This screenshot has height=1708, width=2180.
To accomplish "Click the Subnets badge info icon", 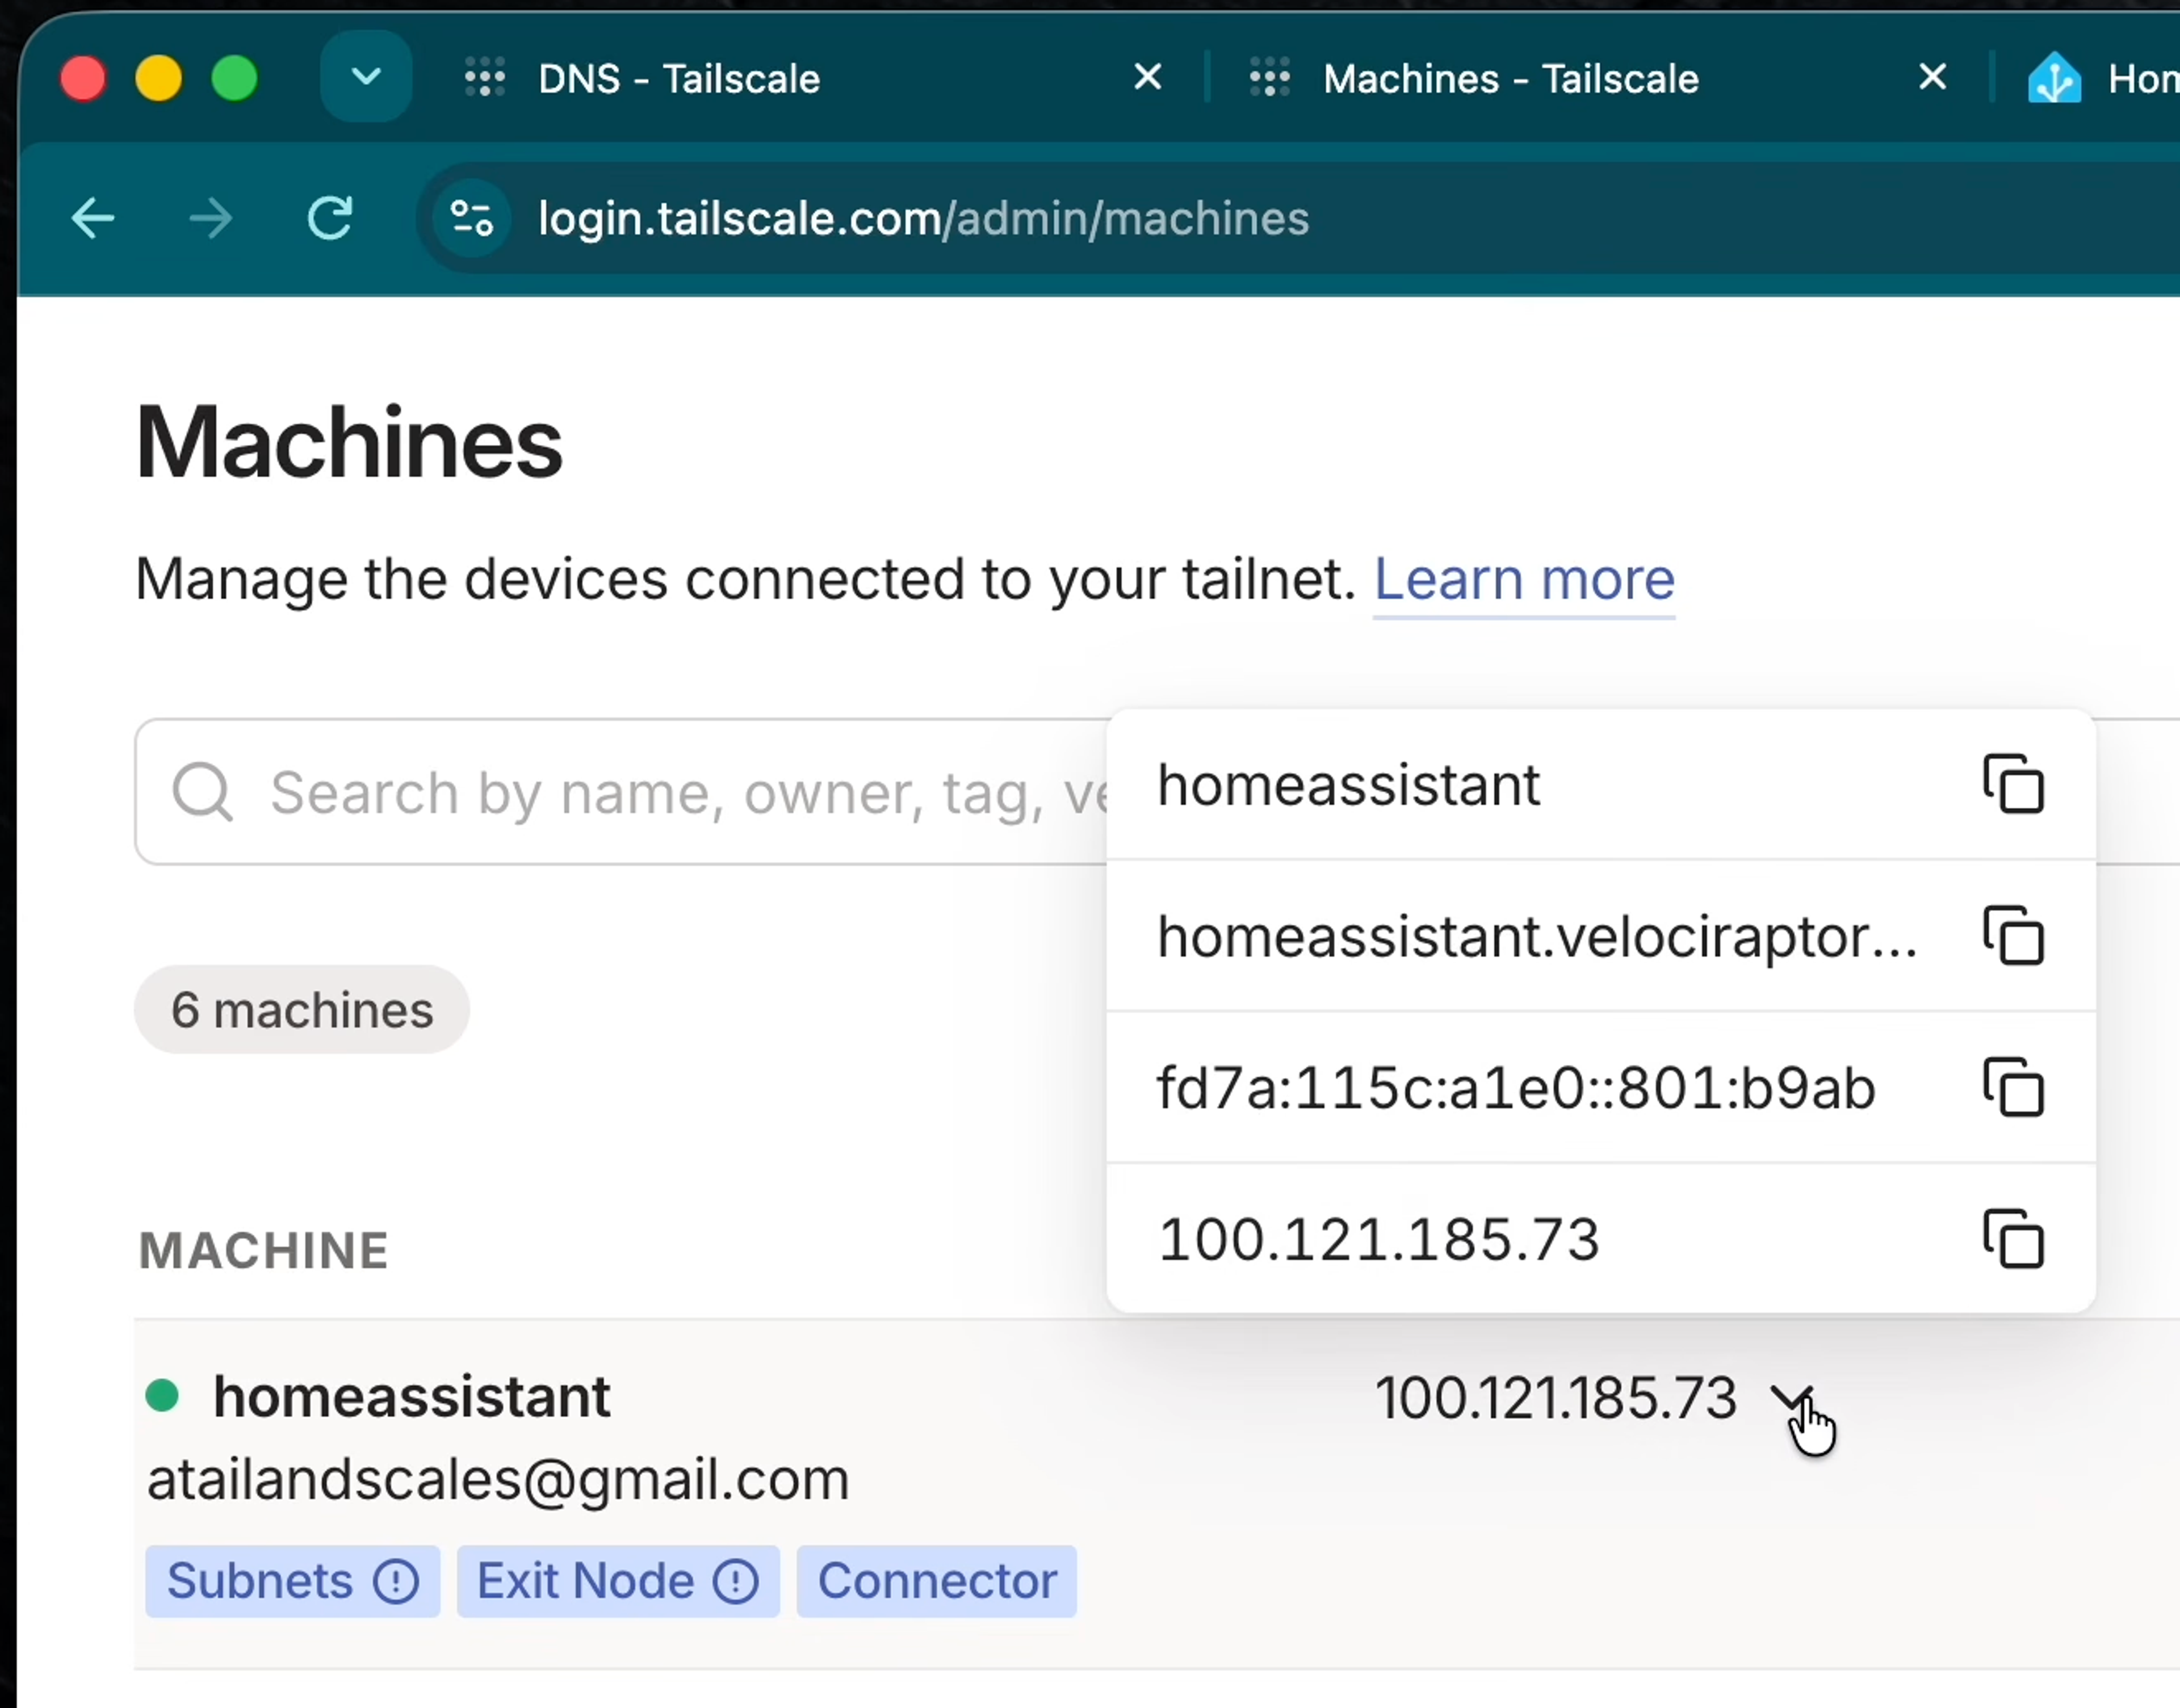I will click(396, 1581).
